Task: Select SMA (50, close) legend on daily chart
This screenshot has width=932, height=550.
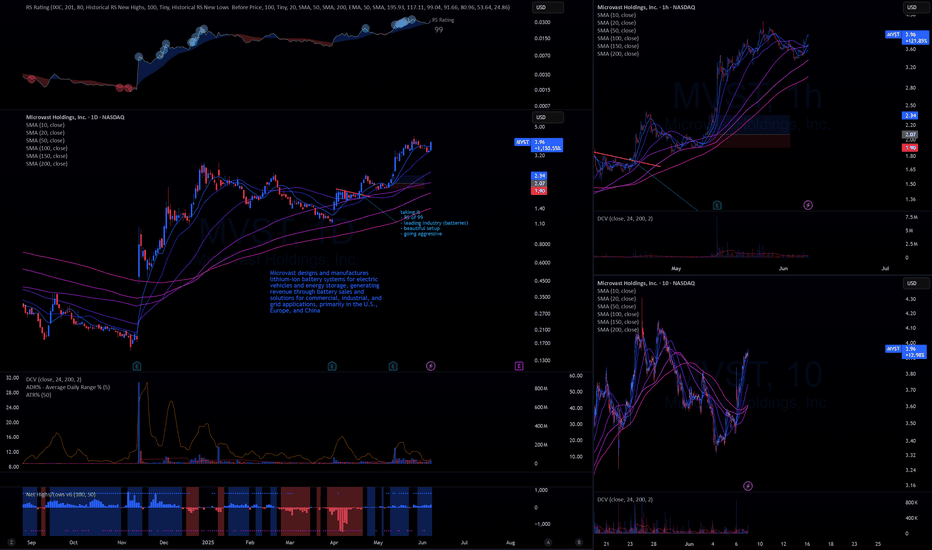Action: click(45, 140)
